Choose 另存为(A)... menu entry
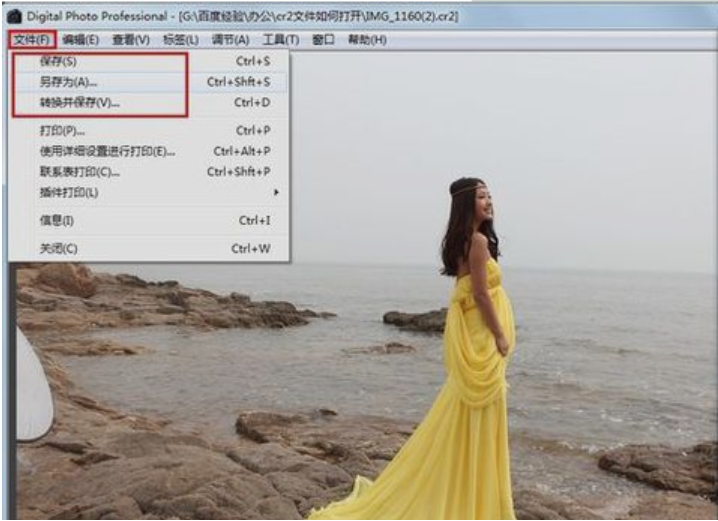Screen dimensions: 718x521 (x=149, y=82)
